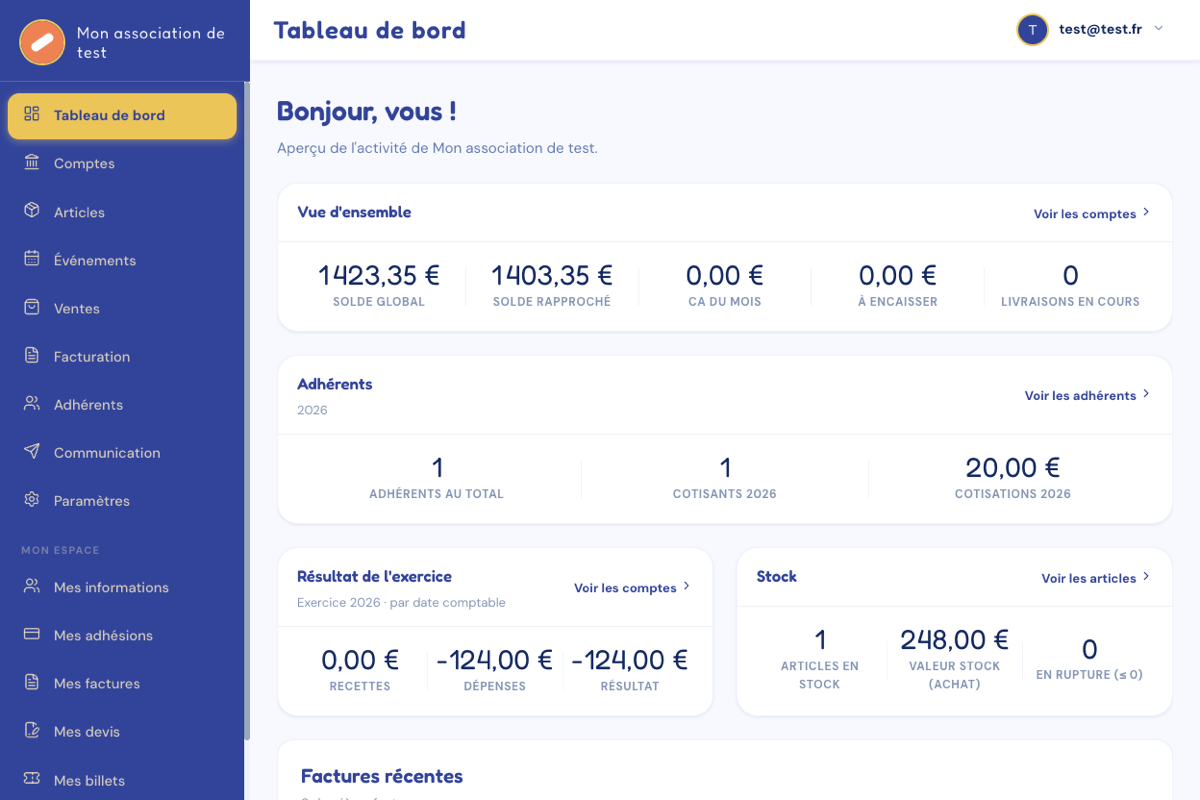Click the RÉSULTAT label
1200x800 pixels.
(630, 686)
